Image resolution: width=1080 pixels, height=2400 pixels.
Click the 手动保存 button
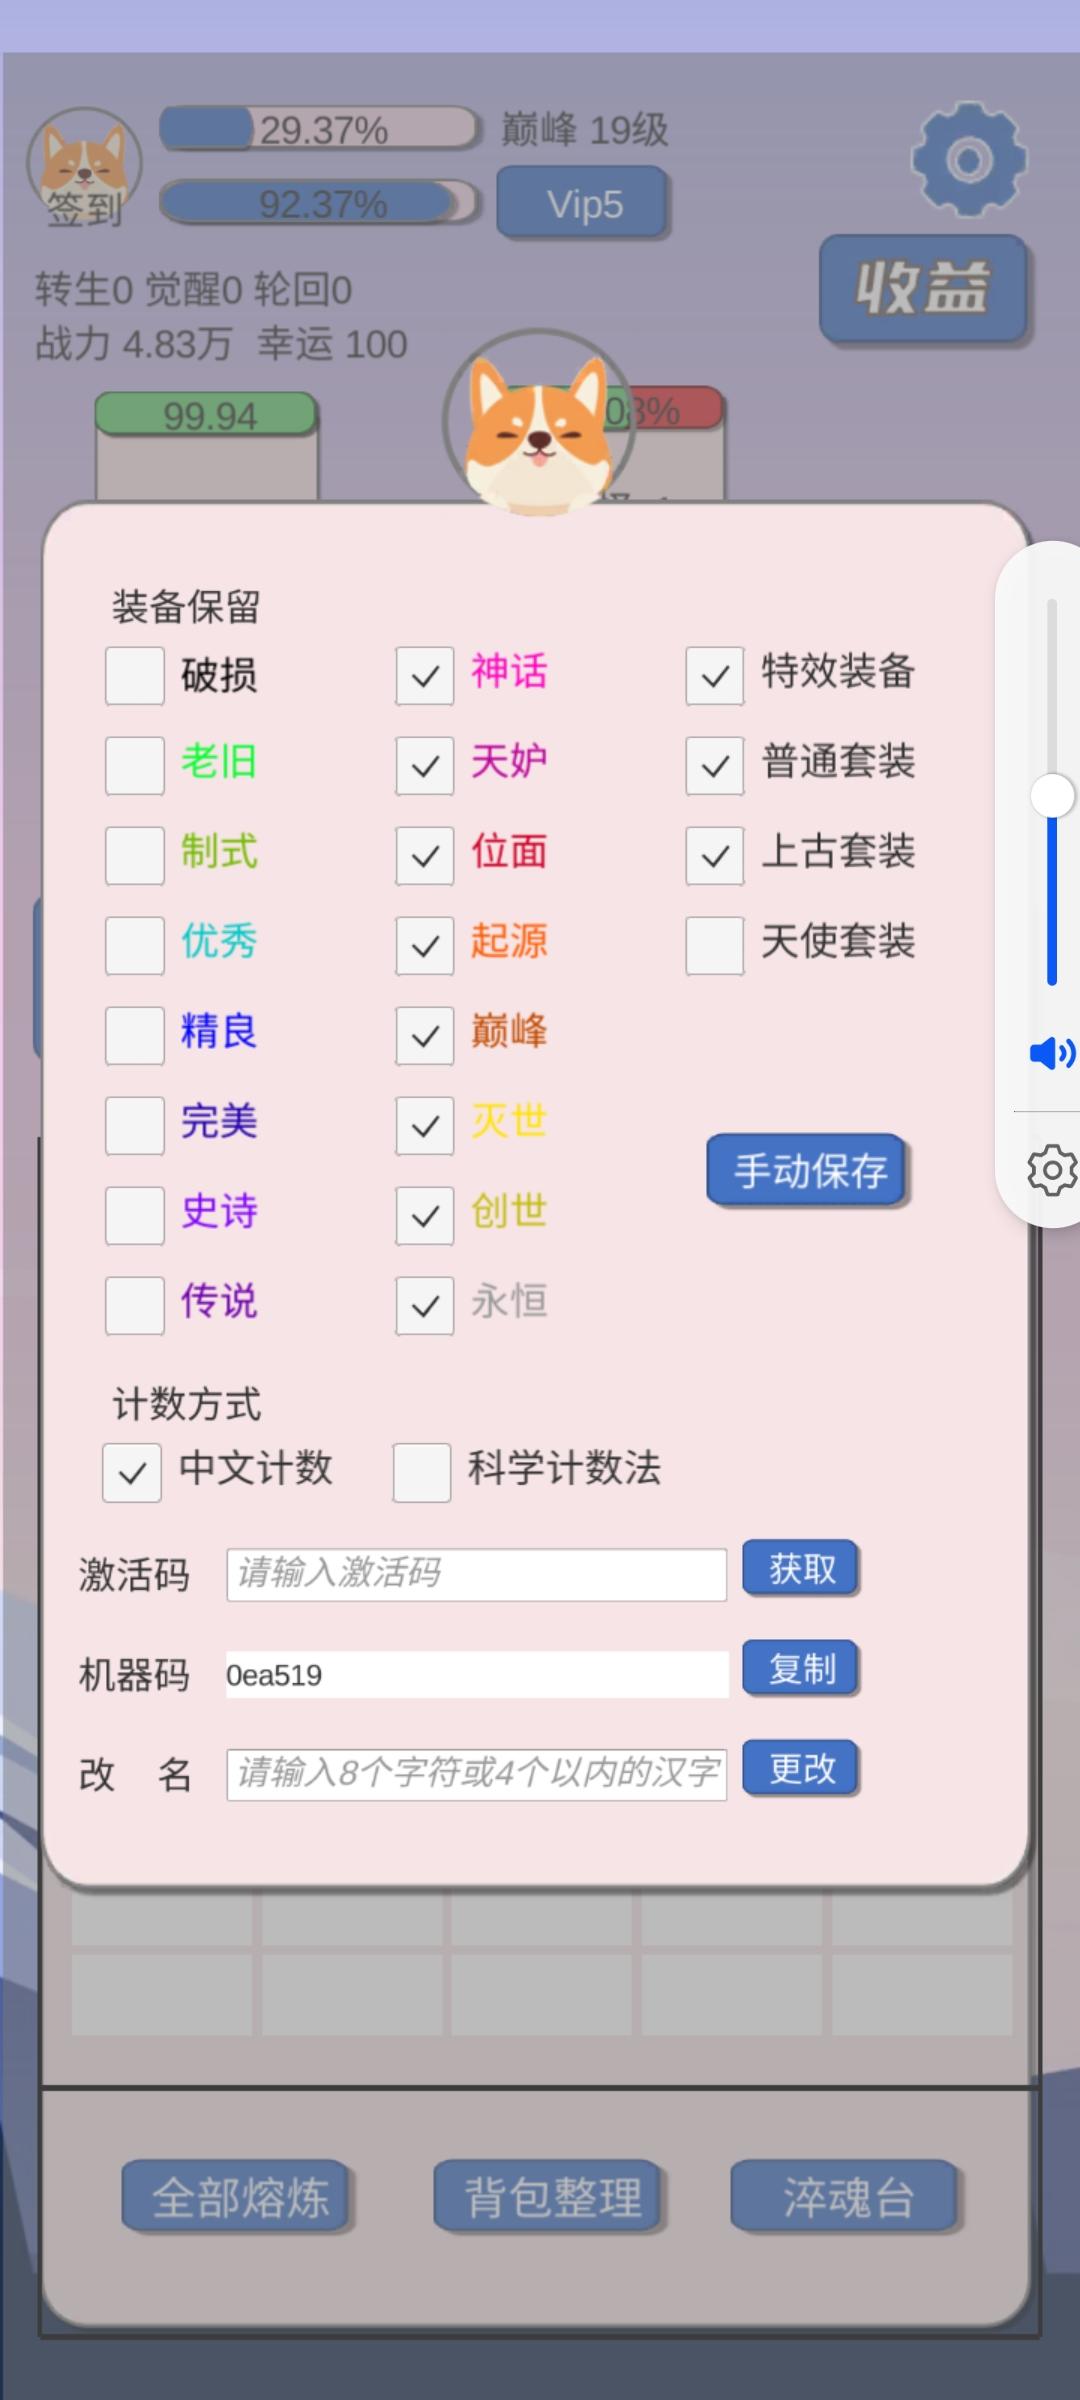[807, 1170]
